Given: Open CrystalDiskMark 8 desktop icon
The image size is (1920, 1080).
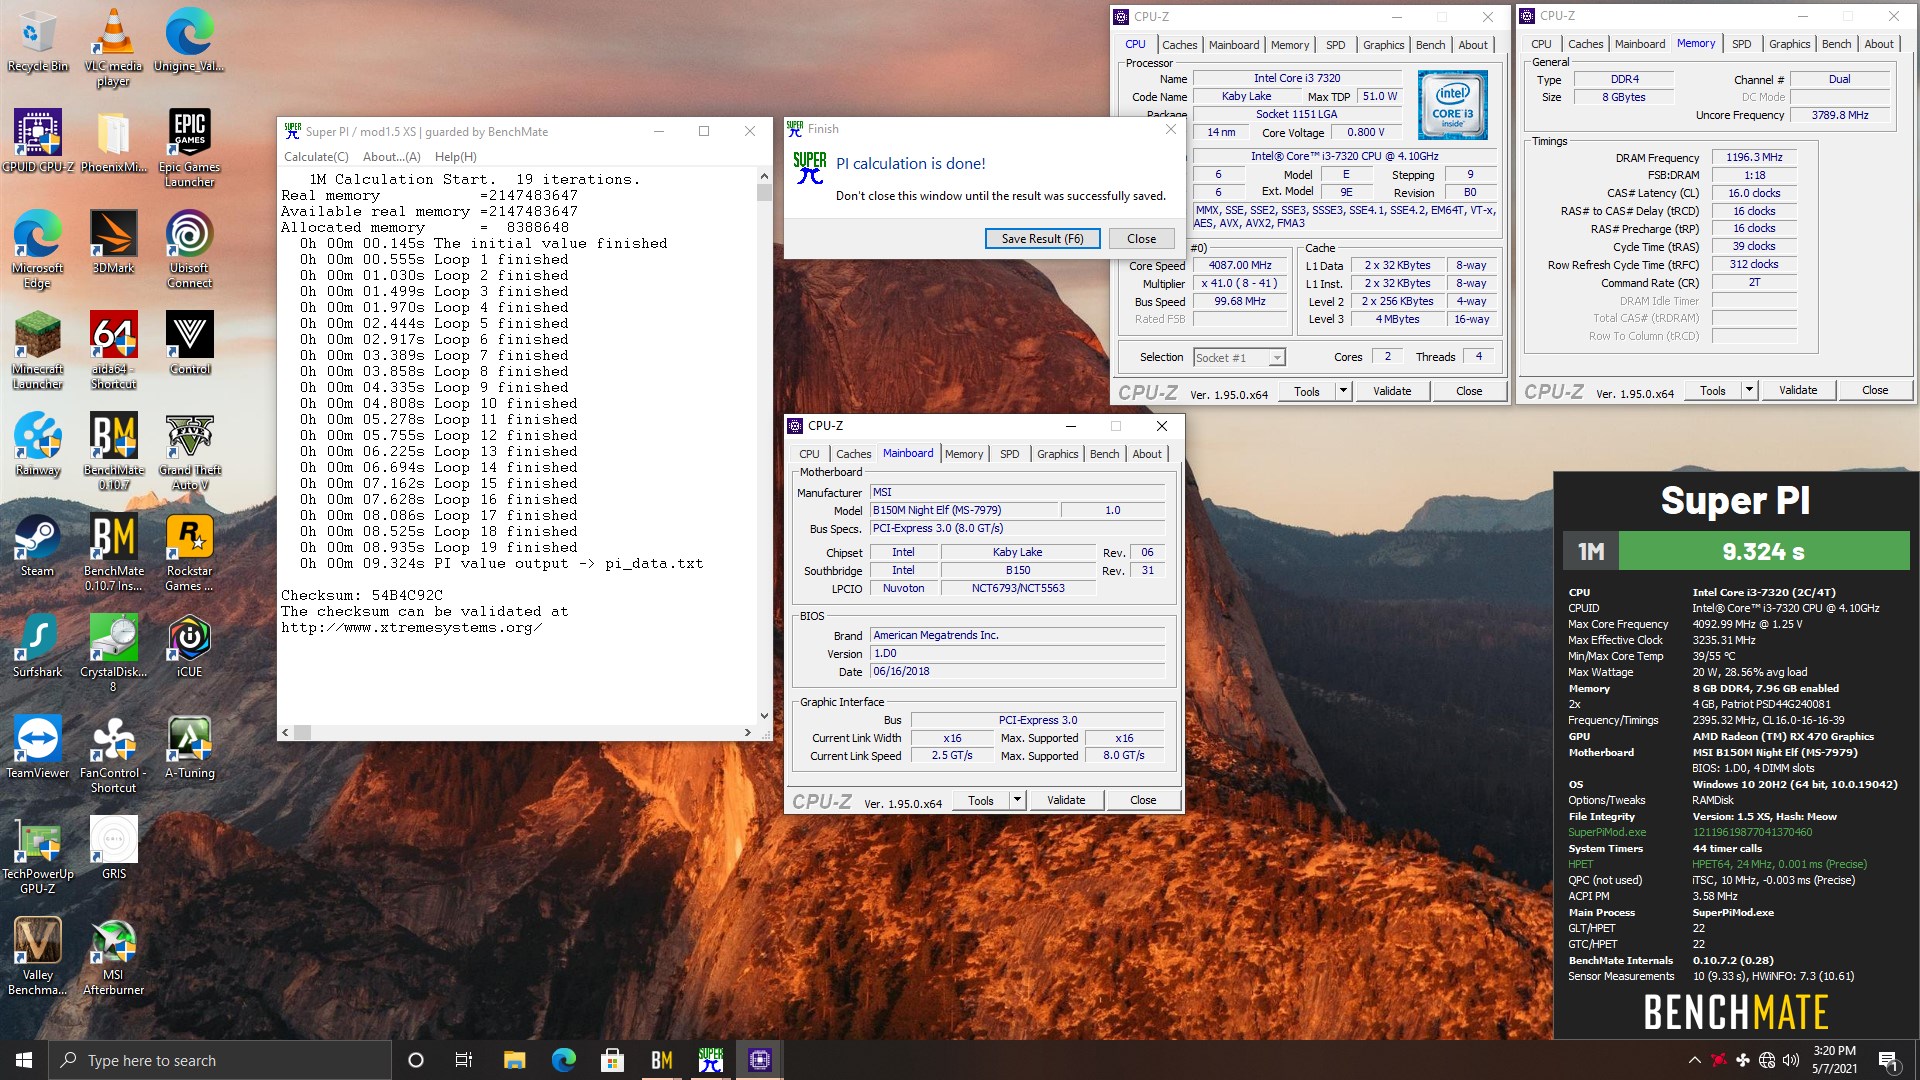Looking at the screenshot, I should [x=113, y=653].
